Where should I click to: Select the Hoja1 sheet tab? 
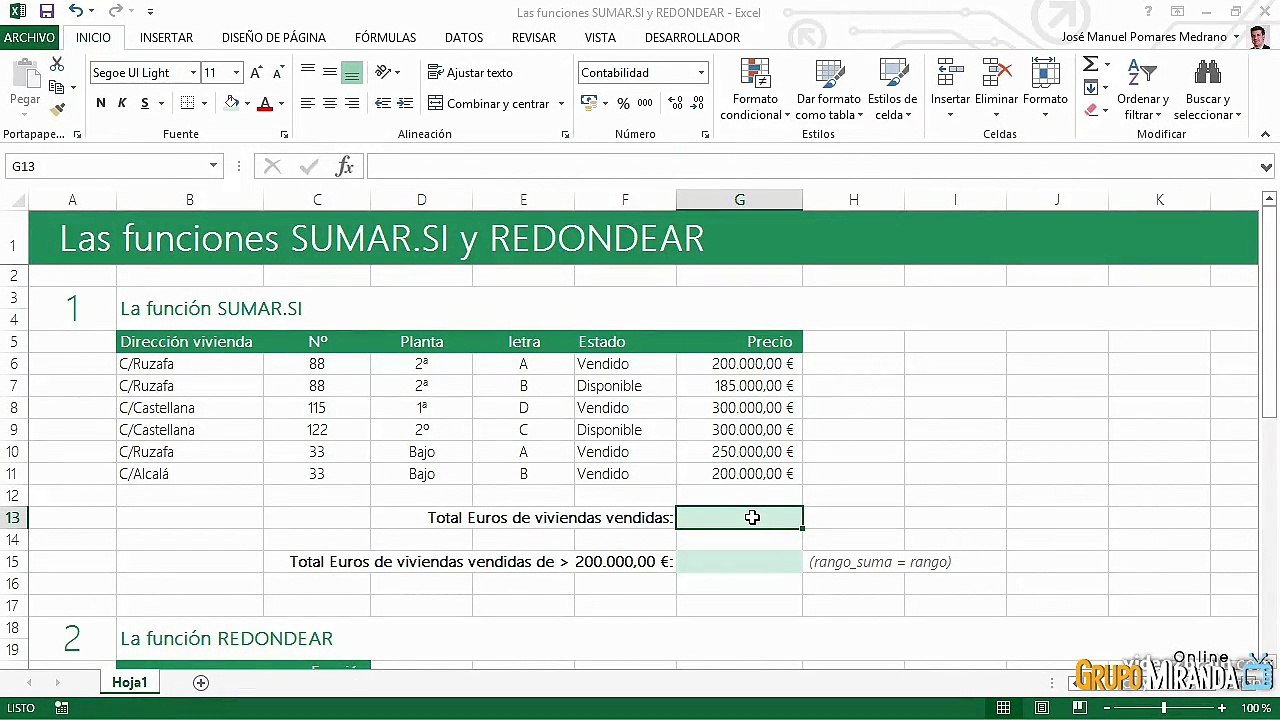tap(130, 682)
